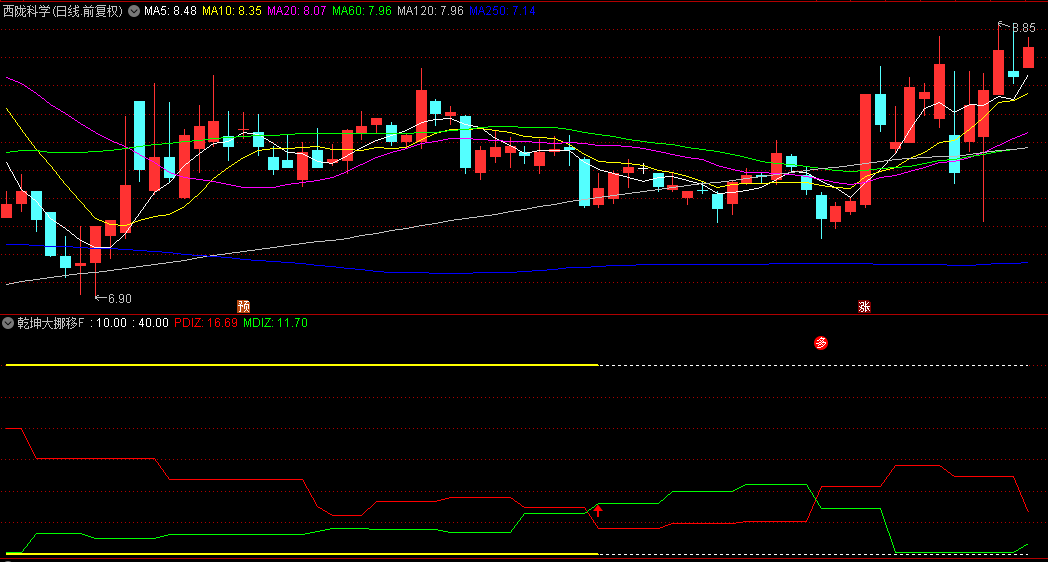Click the 8.85 high price label
This screenshot has height=562, width=1048.
(x=1023, y=28)
